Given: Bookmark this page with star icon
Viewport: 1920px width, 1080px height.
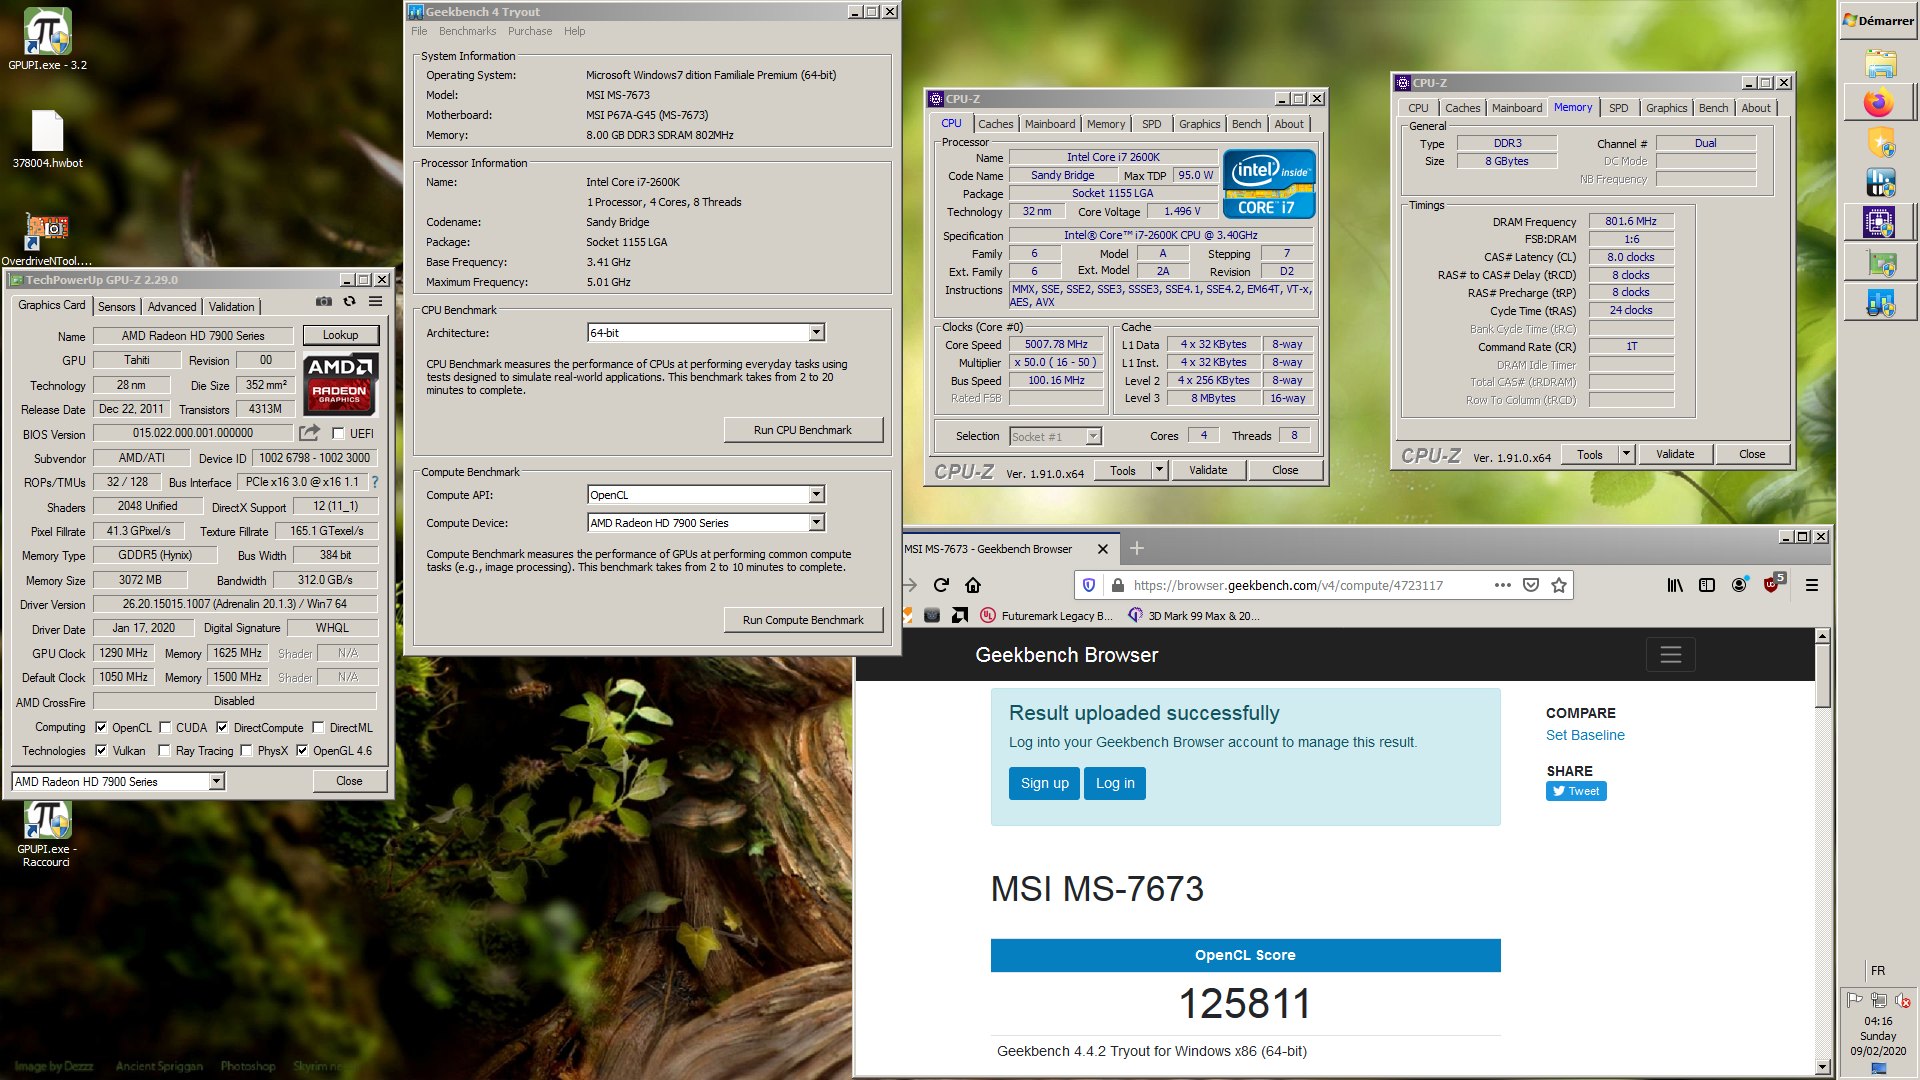Looking at the screenshot, I should point(1558,585).
